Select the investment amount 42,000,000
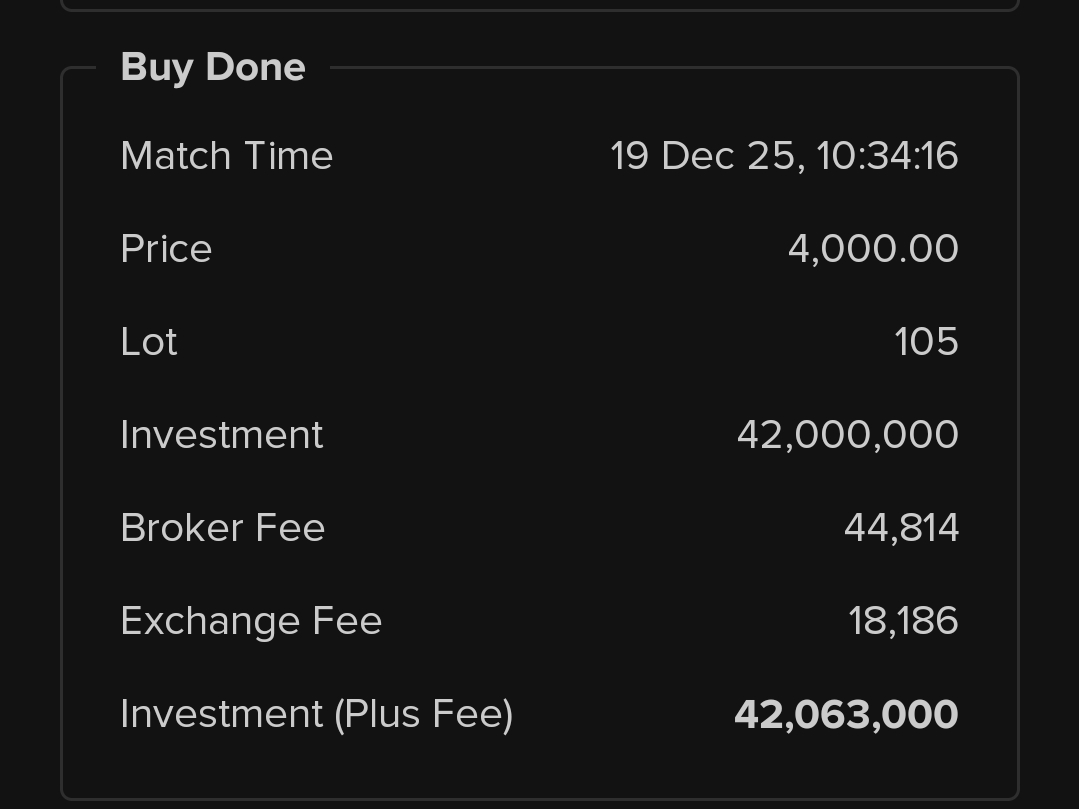 [847, 435]
